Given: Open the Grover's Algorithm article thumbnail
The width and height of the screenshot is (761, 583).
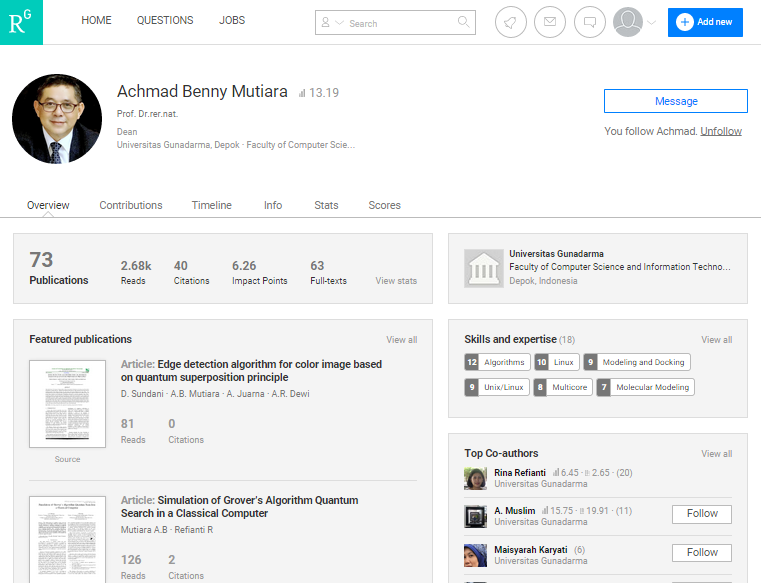Looking at the screenshot, I should (67, 539).
